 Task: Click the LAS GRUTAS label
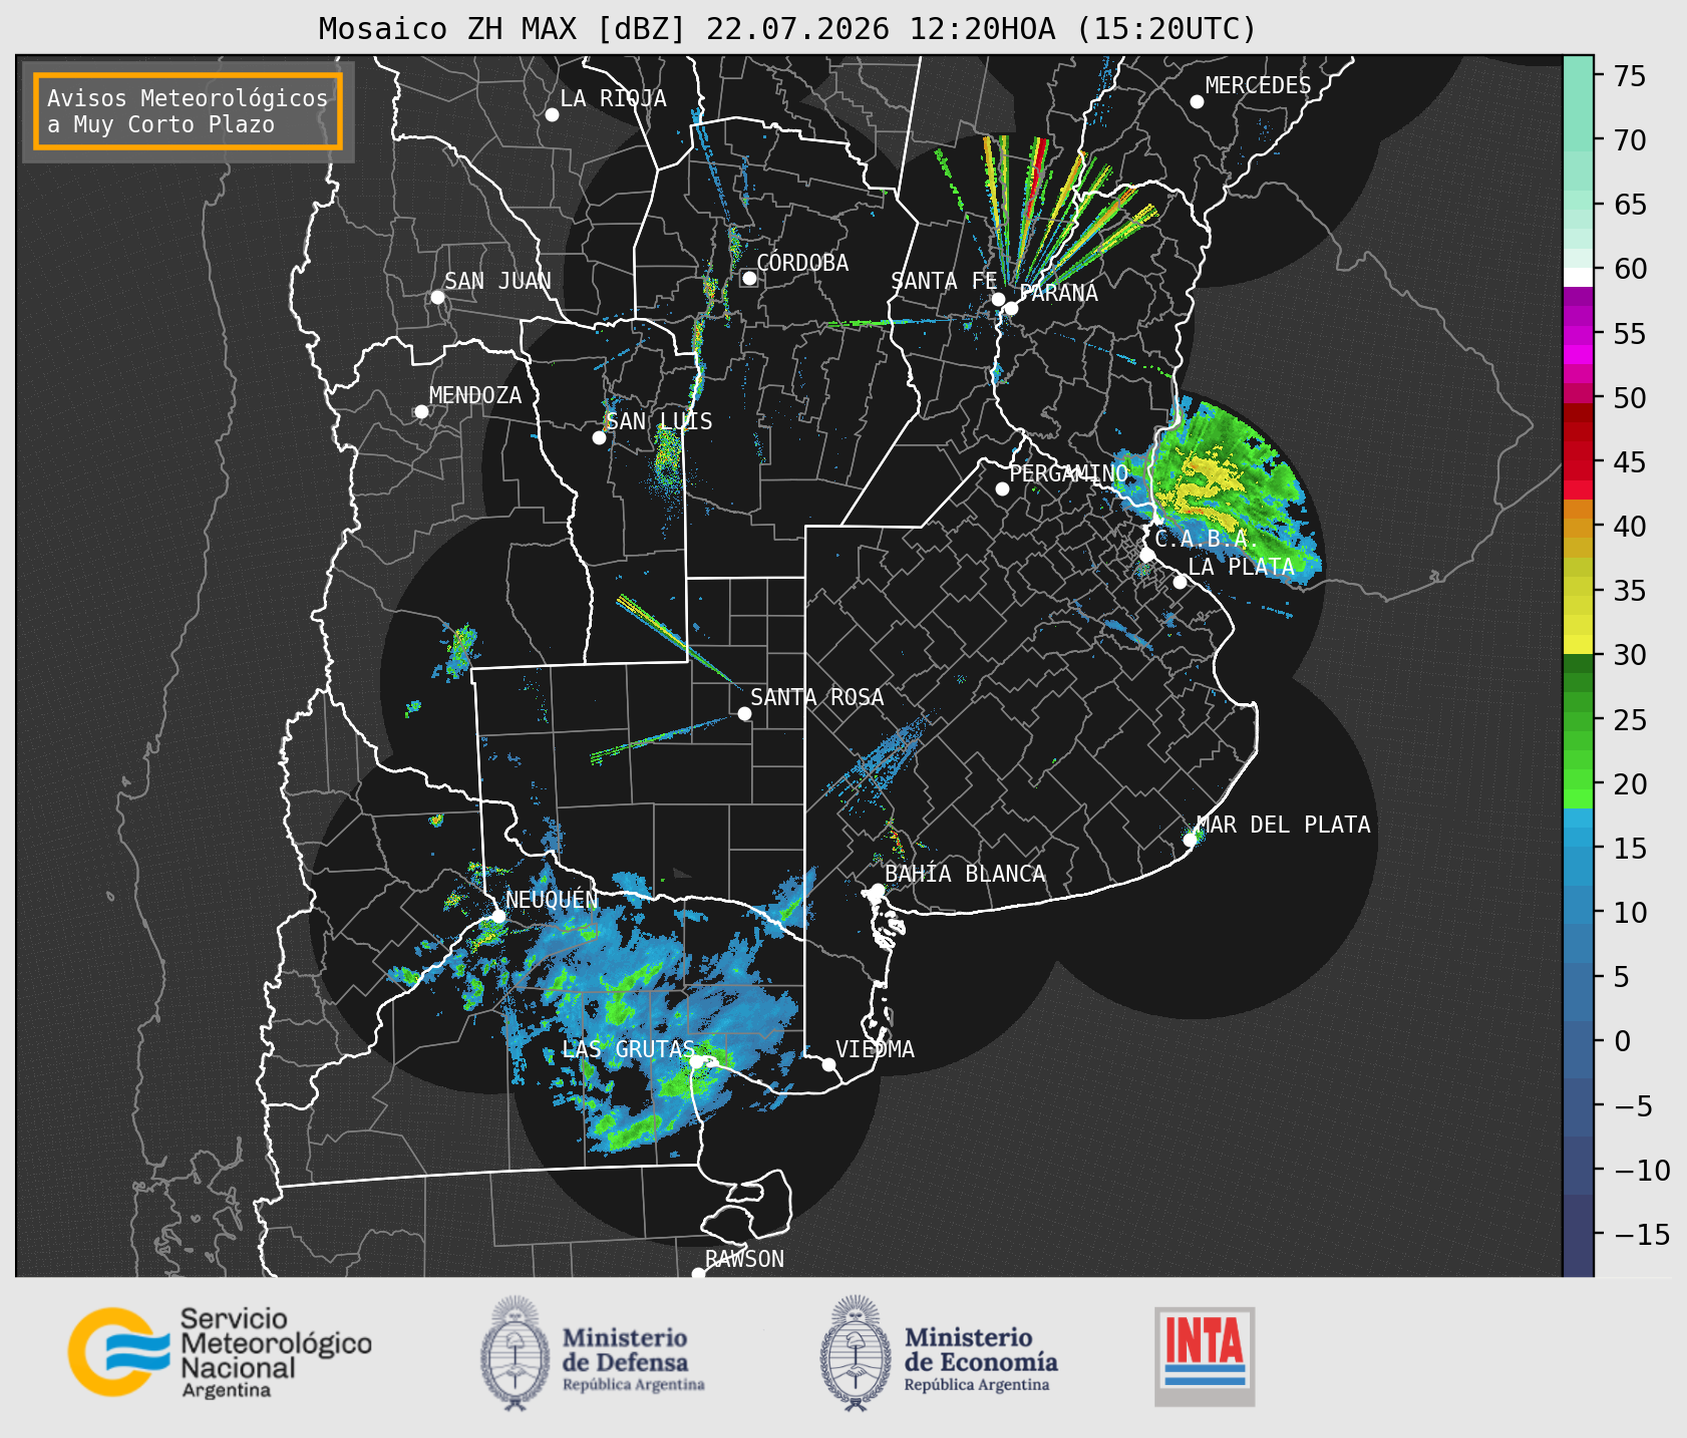point(628,1049)
